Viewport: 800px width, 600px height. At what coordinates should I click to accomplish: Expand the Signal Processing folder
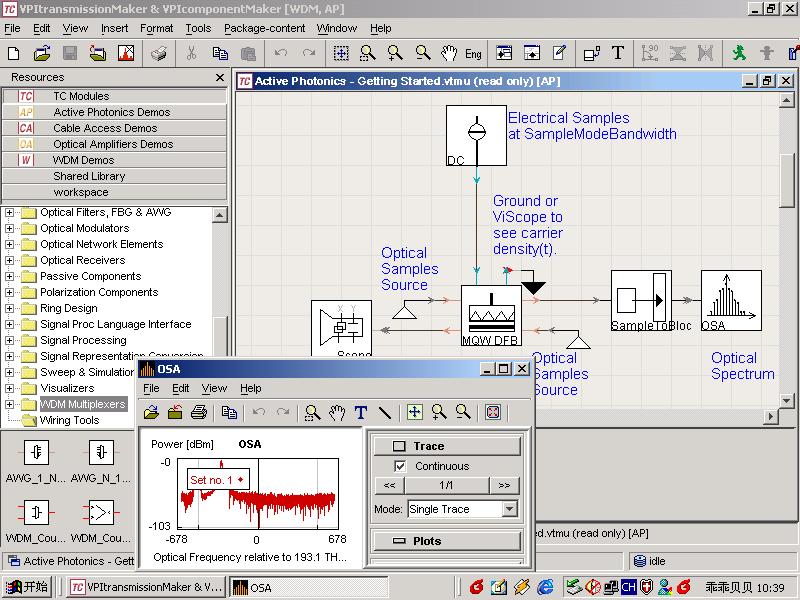tap(9, 340)
